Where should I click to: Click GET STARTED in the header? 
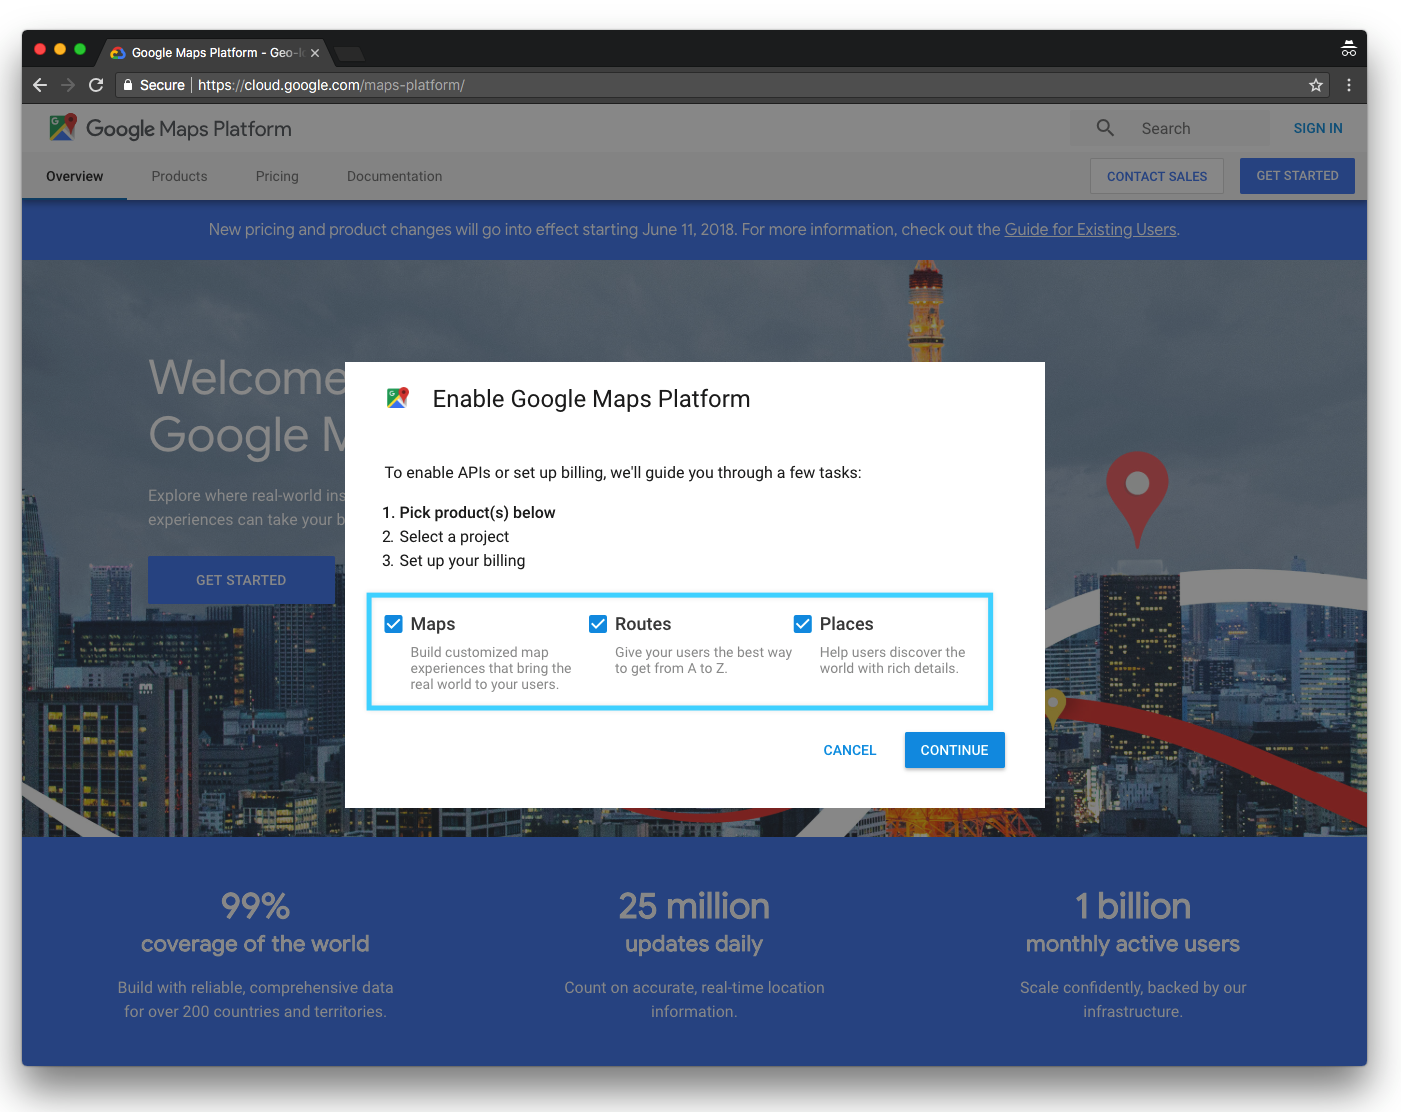tap(1297, 176)
